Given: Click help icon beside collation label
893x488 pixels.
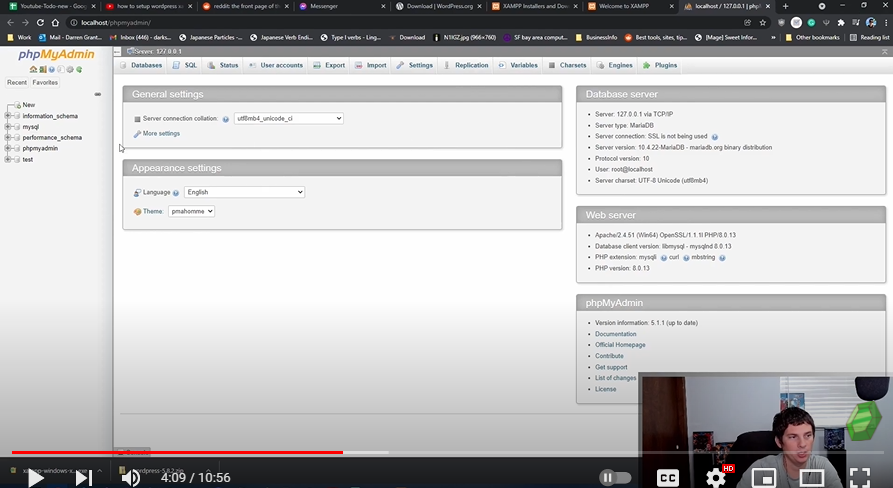Looking at the screenshot, I should click(x=226, y=119).
